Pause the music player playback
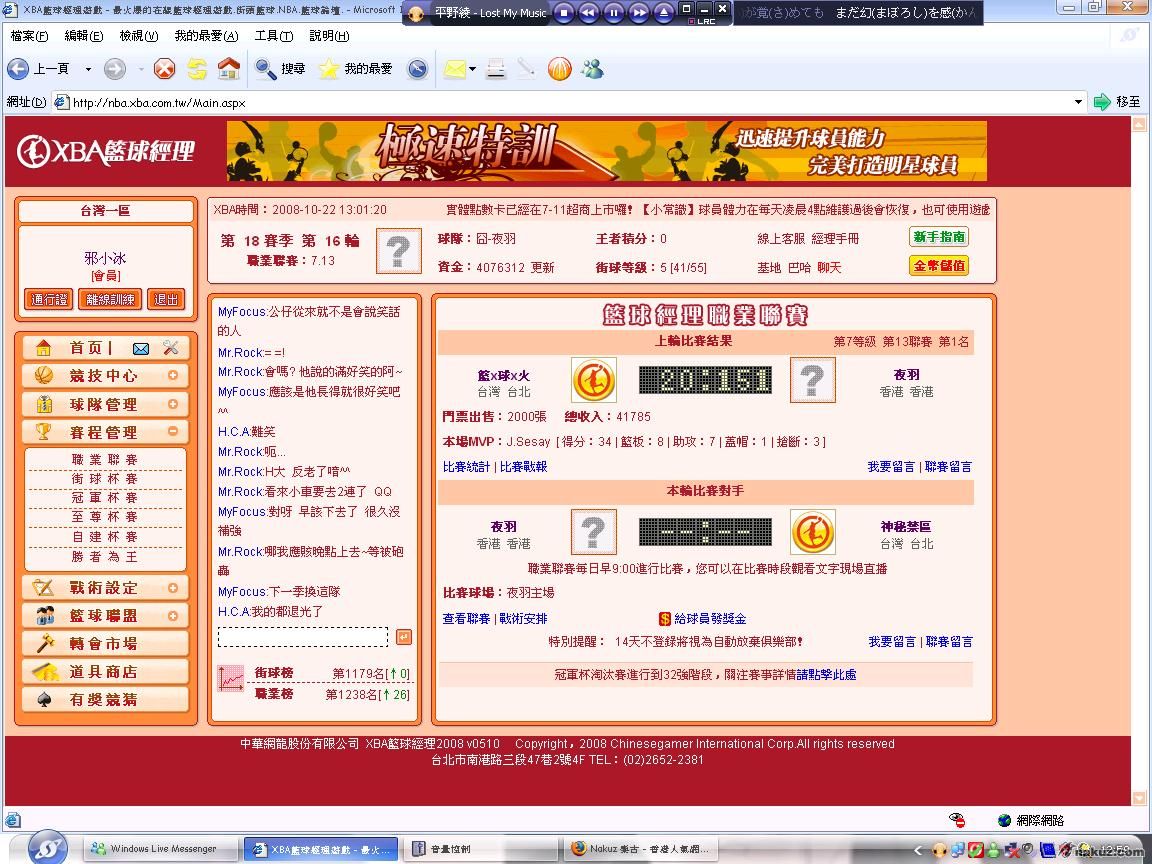Viewport: 1152px width, 864px height. [614, 13]
